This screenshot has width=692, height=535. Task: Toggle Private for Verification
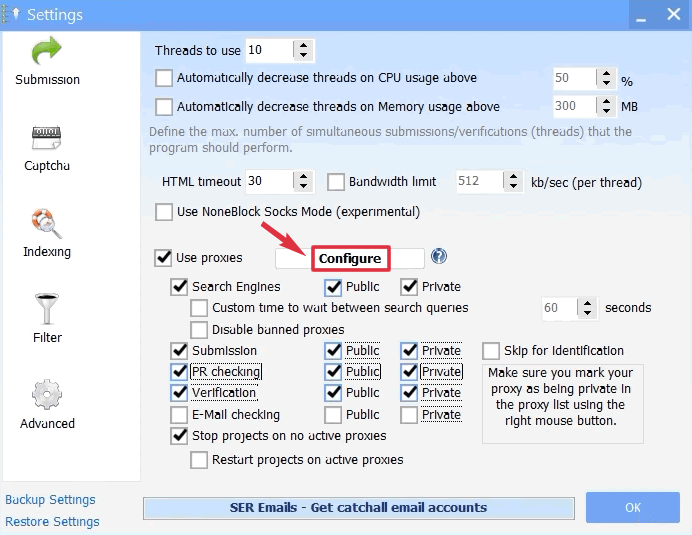click(410, 392)
